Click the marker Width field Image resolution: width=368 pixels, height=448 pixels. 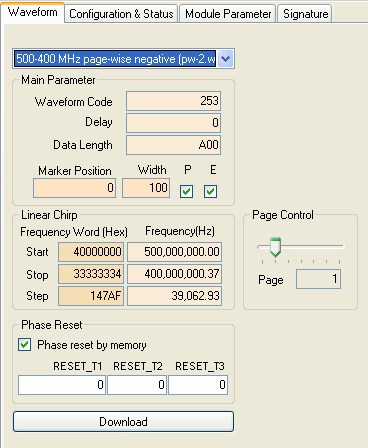tap(146, 188)
